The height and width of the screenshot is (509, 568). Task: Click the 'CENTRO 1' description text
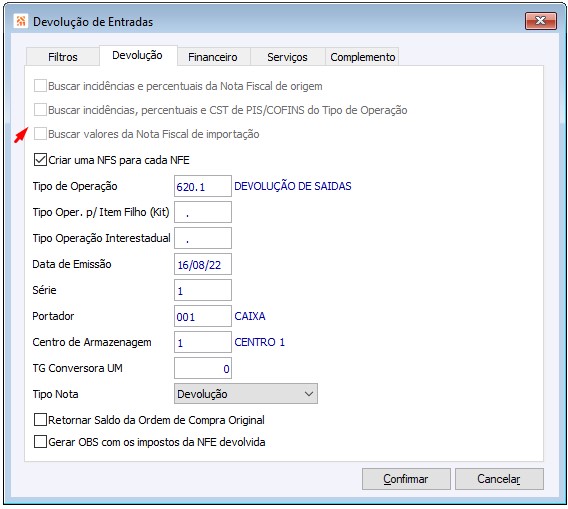pos(260,342)
